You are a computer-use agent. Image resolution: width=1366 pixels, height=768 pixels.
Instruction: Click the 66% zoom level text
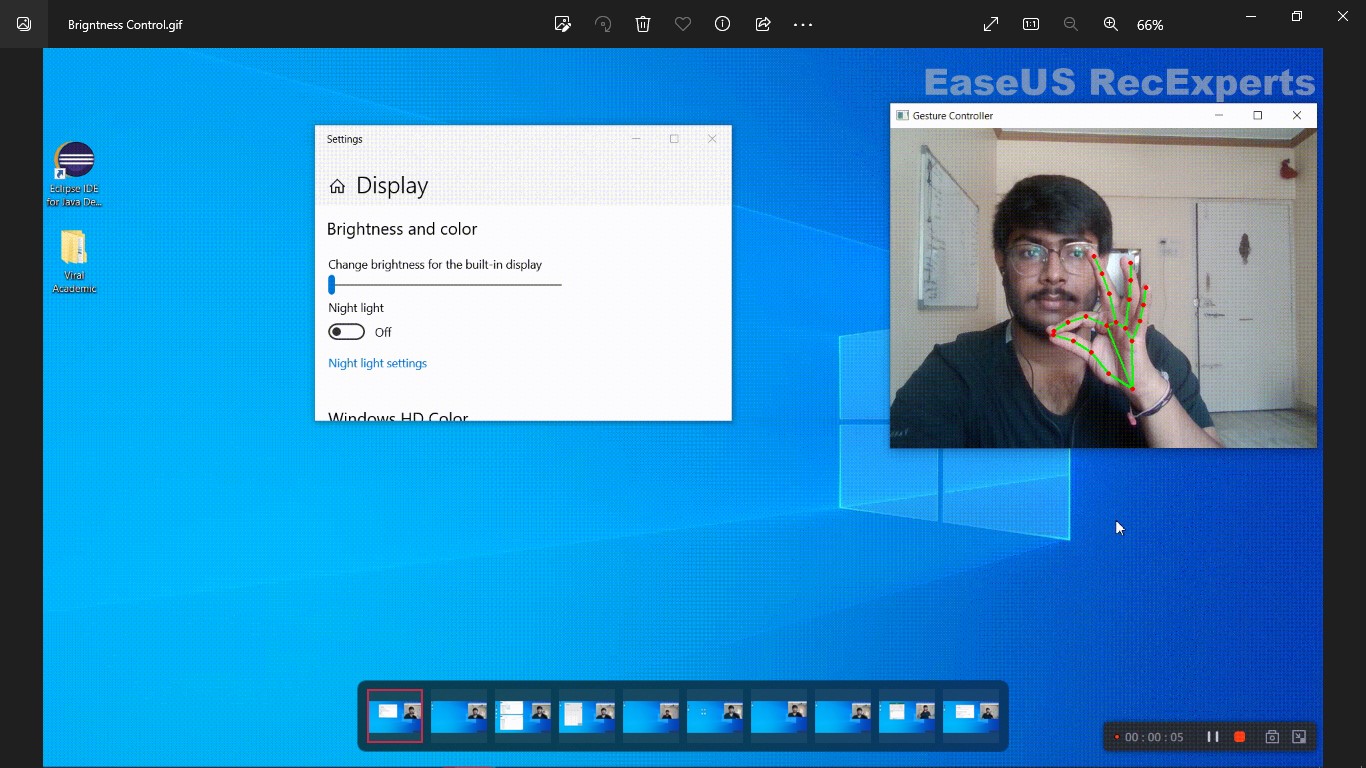click(x=1150, y=25)
